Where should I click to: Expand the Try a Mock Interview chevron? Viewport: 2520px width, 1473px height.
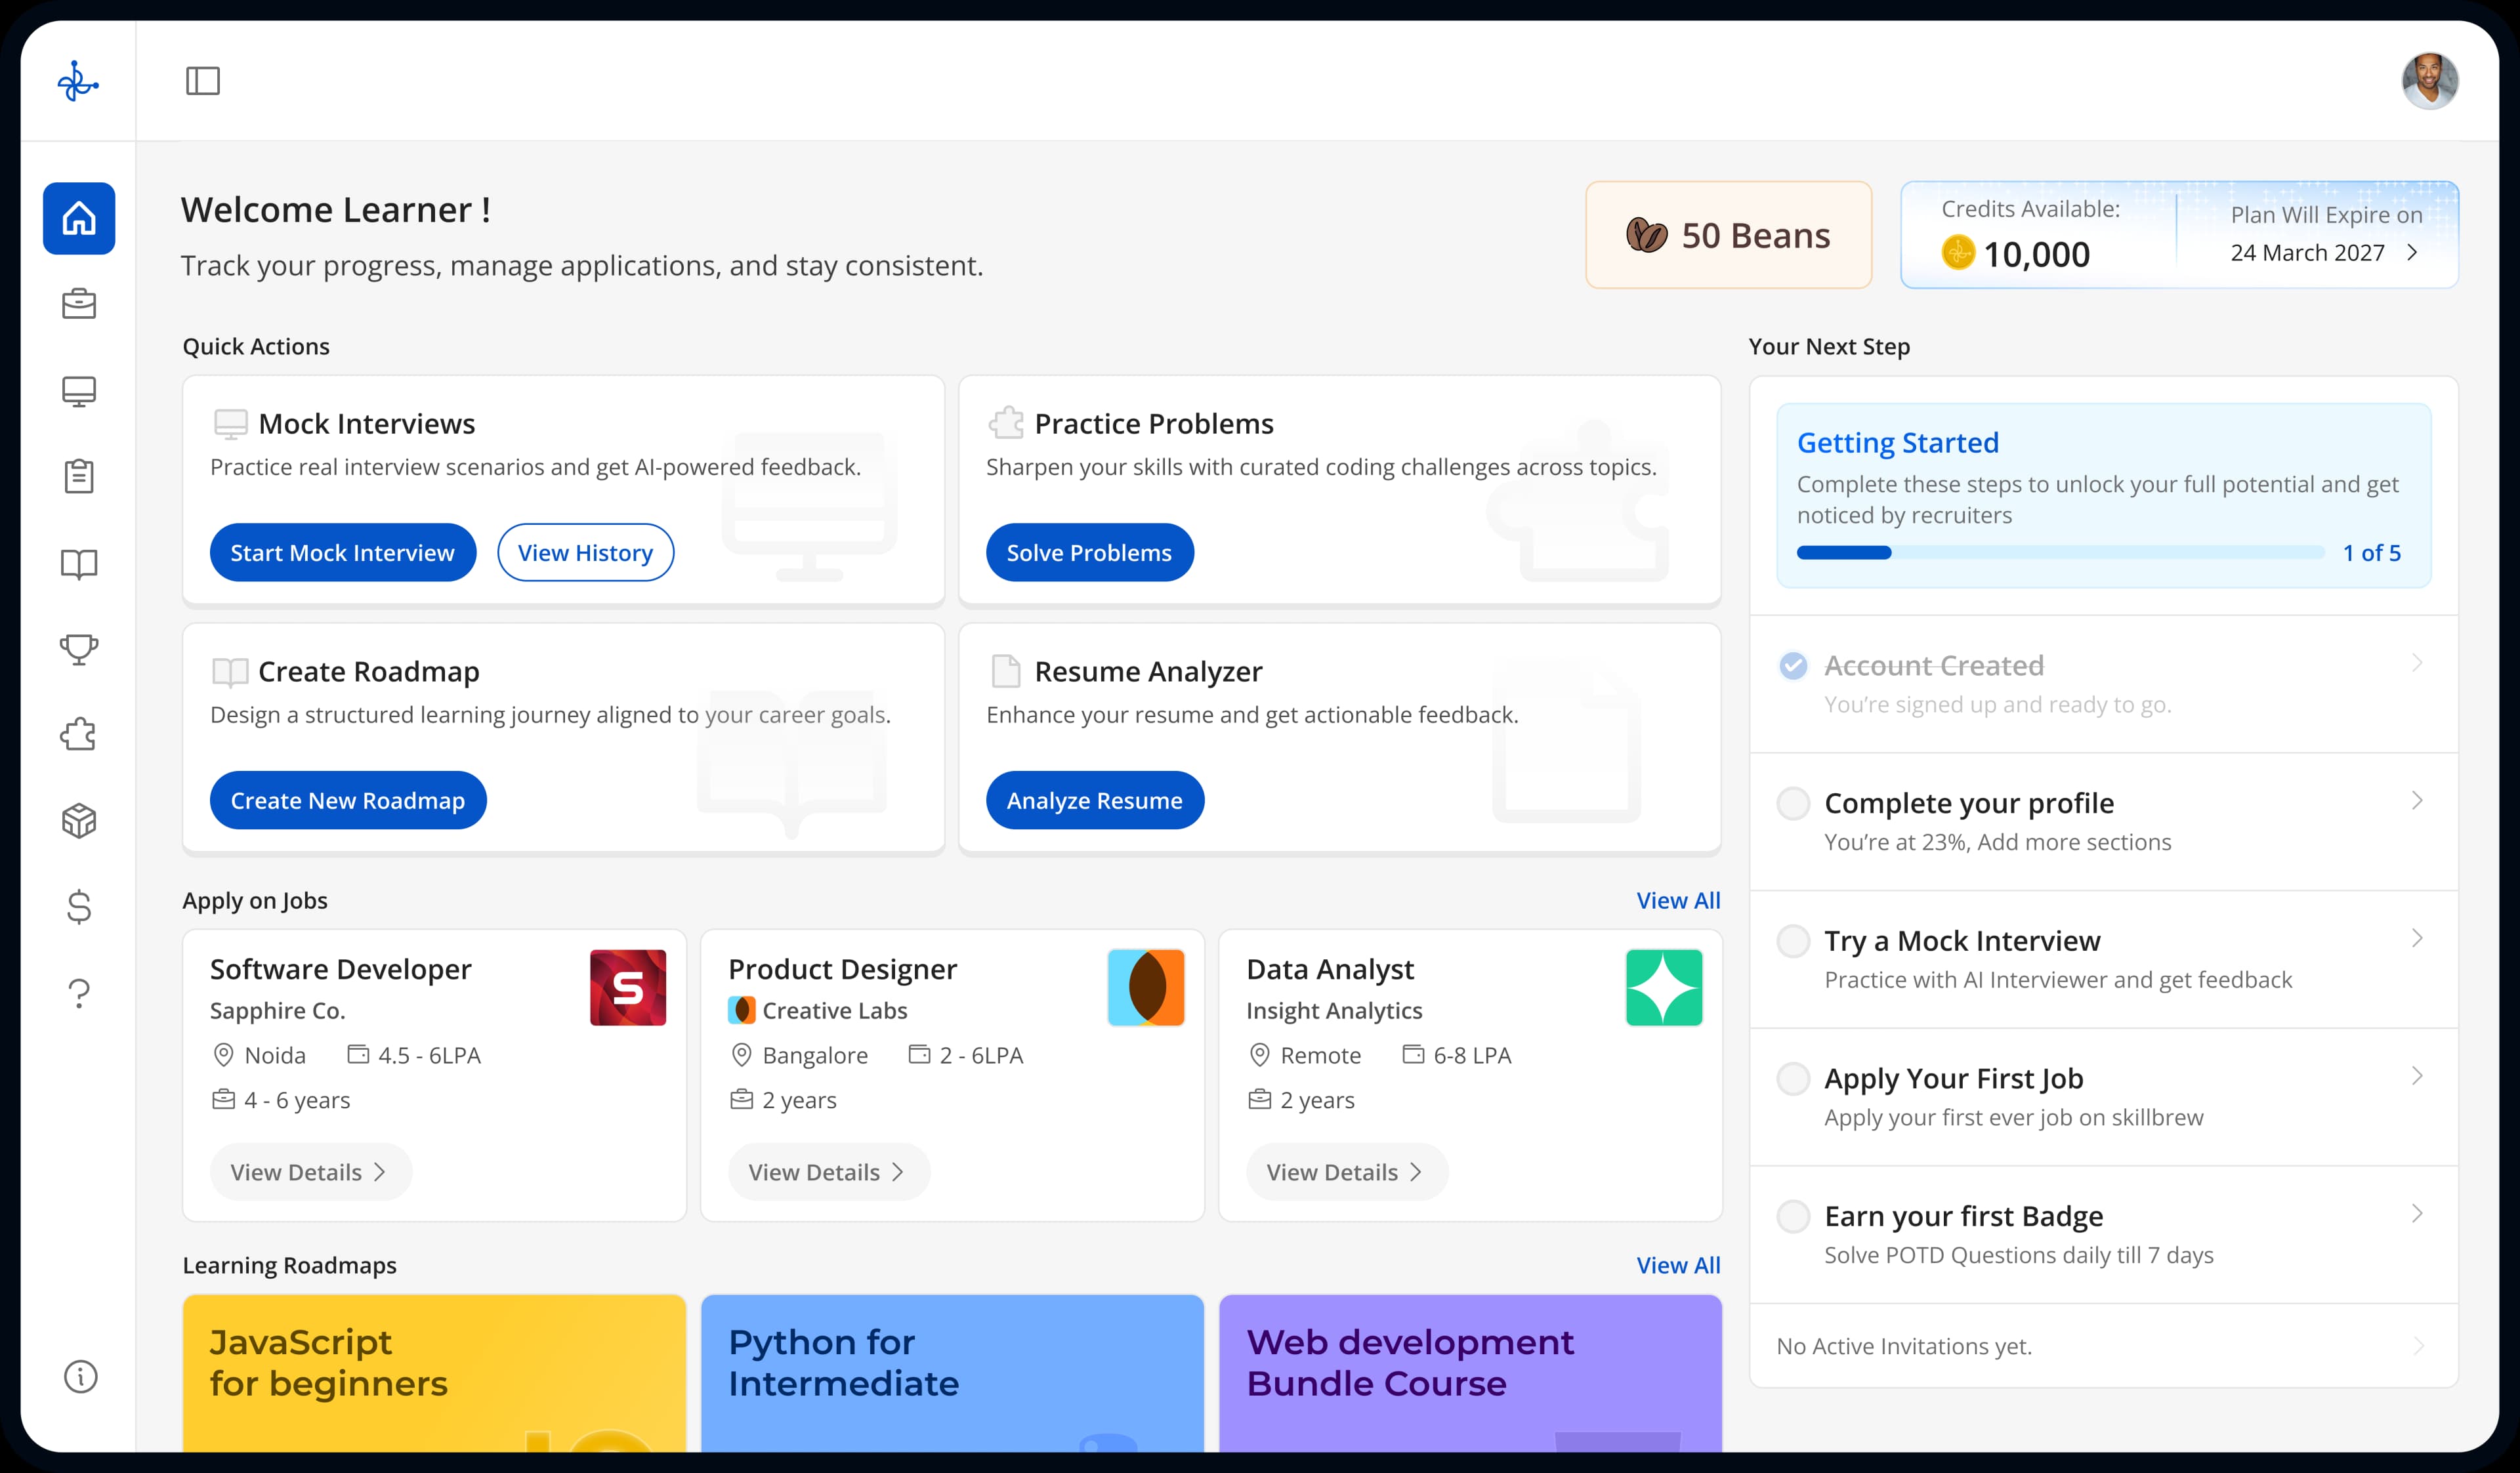(2417, 938)
